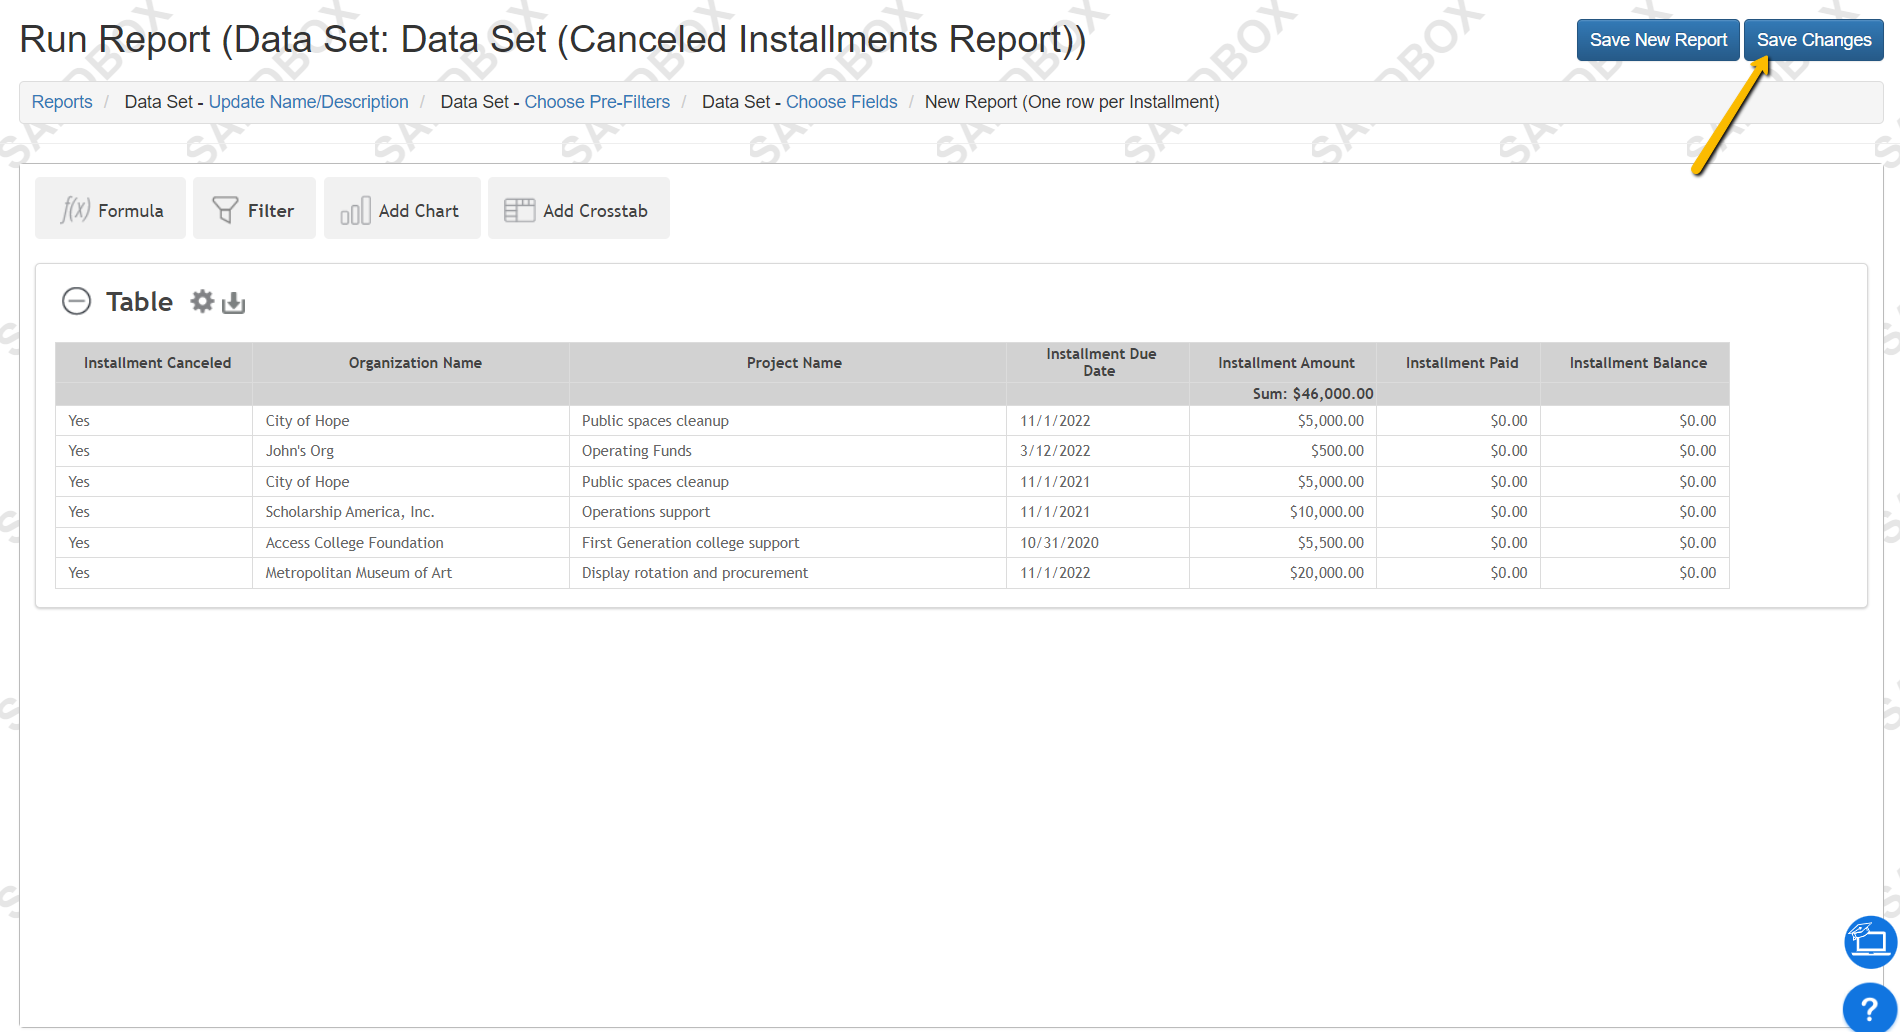Click the Run Report page title
The width and height of the screenshot is (1900, 1032).
click(553, 40)
